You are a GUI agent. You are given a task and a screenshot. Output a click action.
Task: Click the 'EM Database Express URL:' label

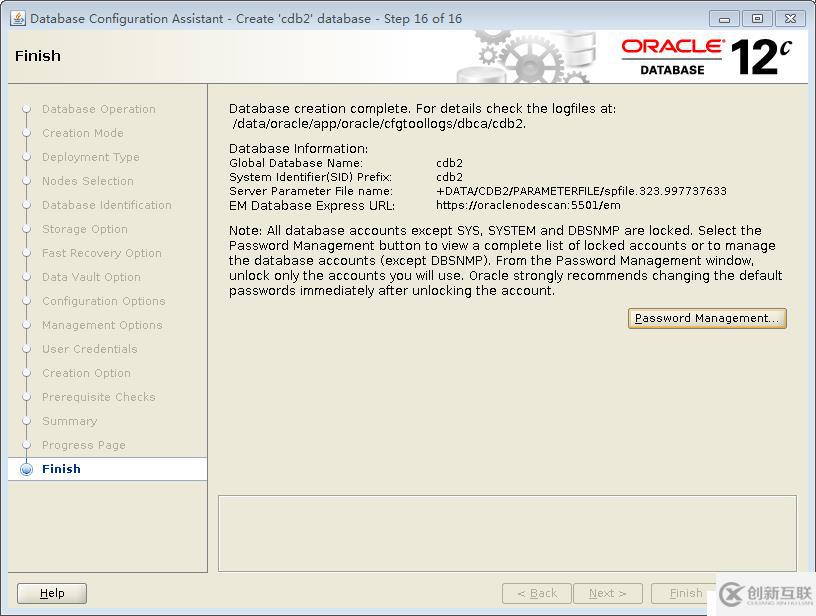point(312,206)
